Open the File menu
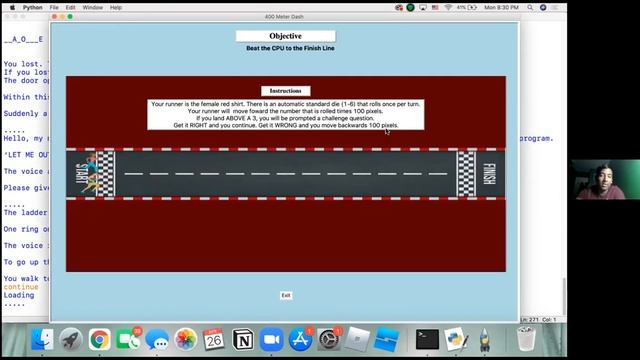The image size is (640, 360). [x=54, y=7]
